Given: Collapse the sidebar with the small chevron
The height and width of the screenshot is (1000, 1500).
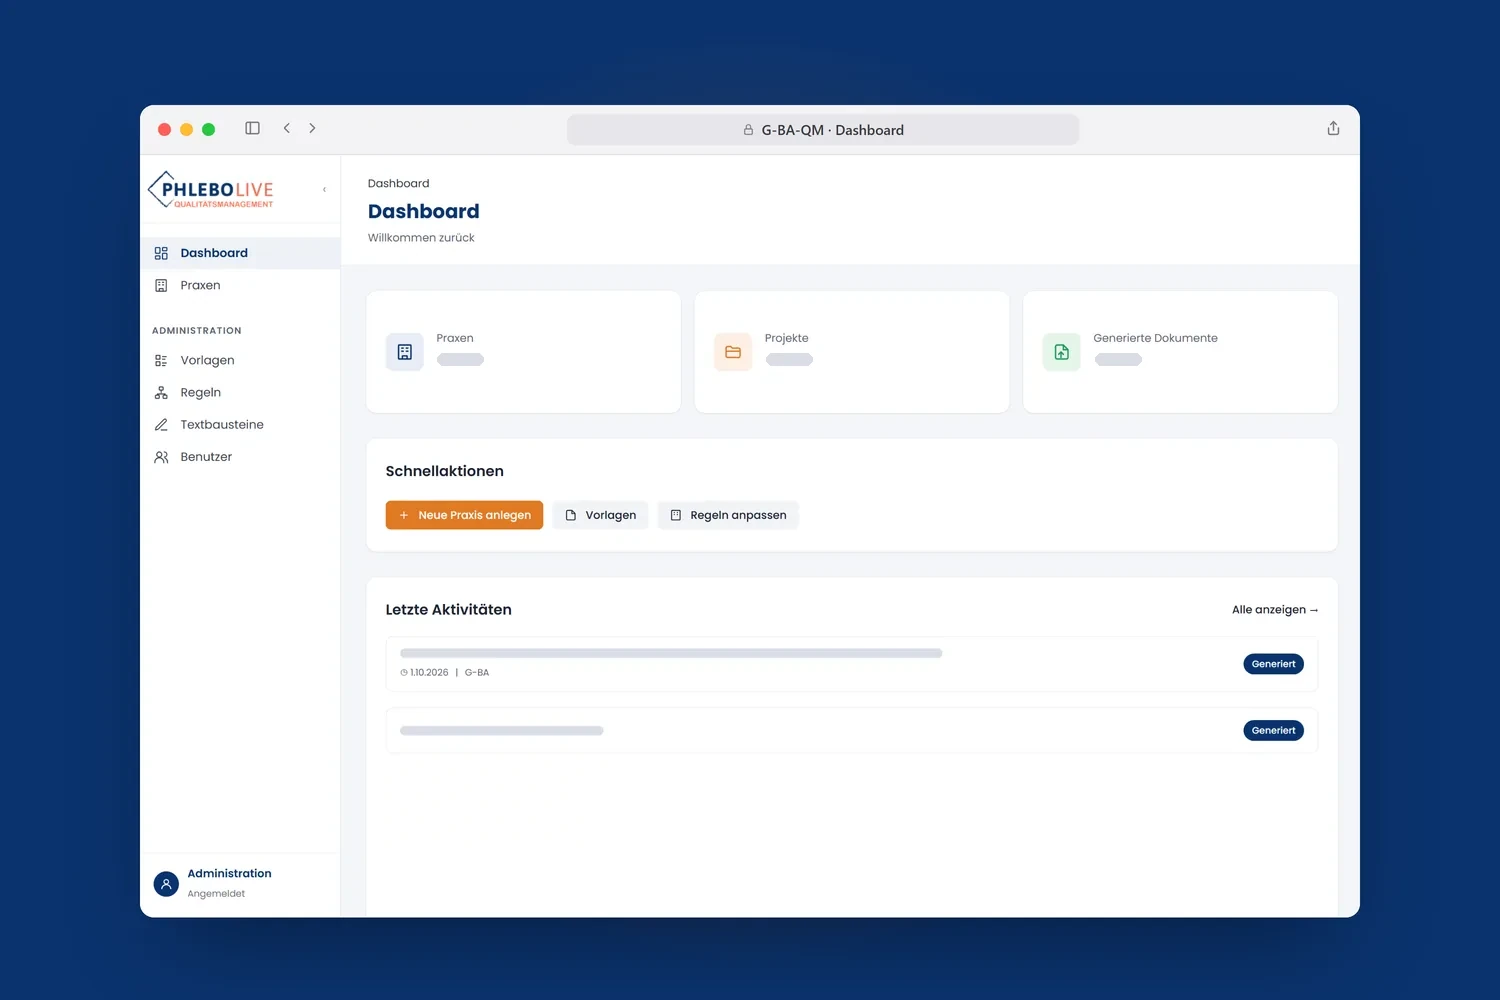Looking at the screenshot, I should (x=324, y=189).
